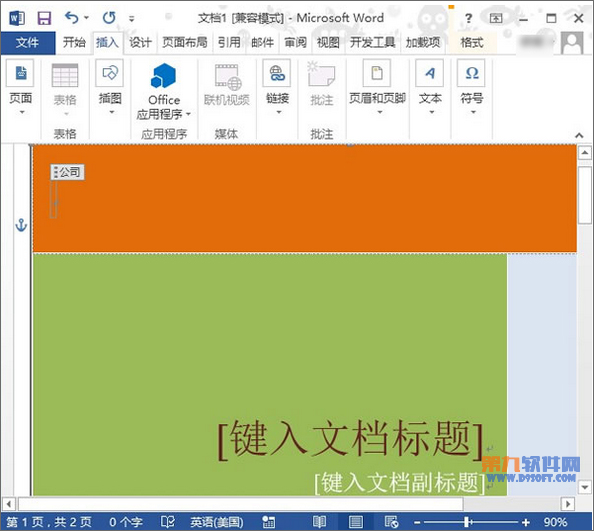Click the vertical scrollbar down arrow
The width and height of the screenshot is (594, 531).
coord(585,487)
